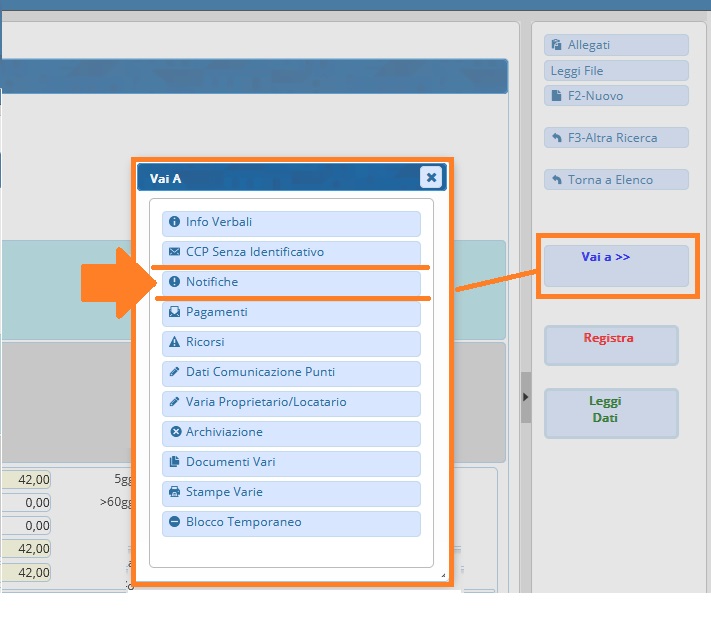Click the exclamation icon next to Notifiche
The width and height of the screenshot is (711, 625).
tap(175, 282)
